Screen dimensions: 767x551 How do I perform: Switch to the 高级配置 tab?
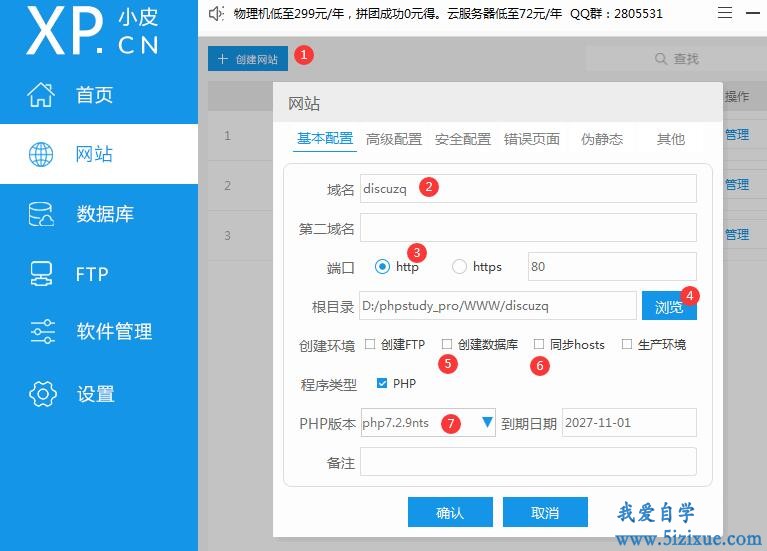(394, 139)
